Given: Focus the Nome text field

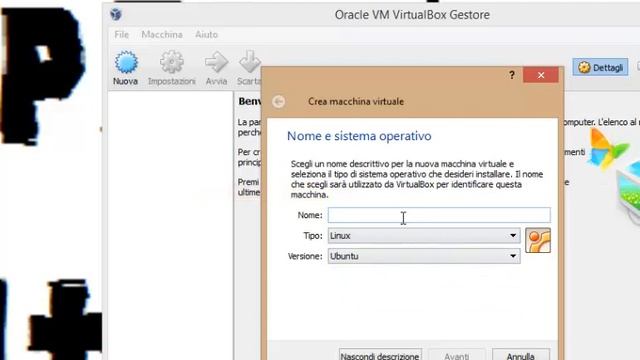Looking at the screenshot, I should 439,215.
